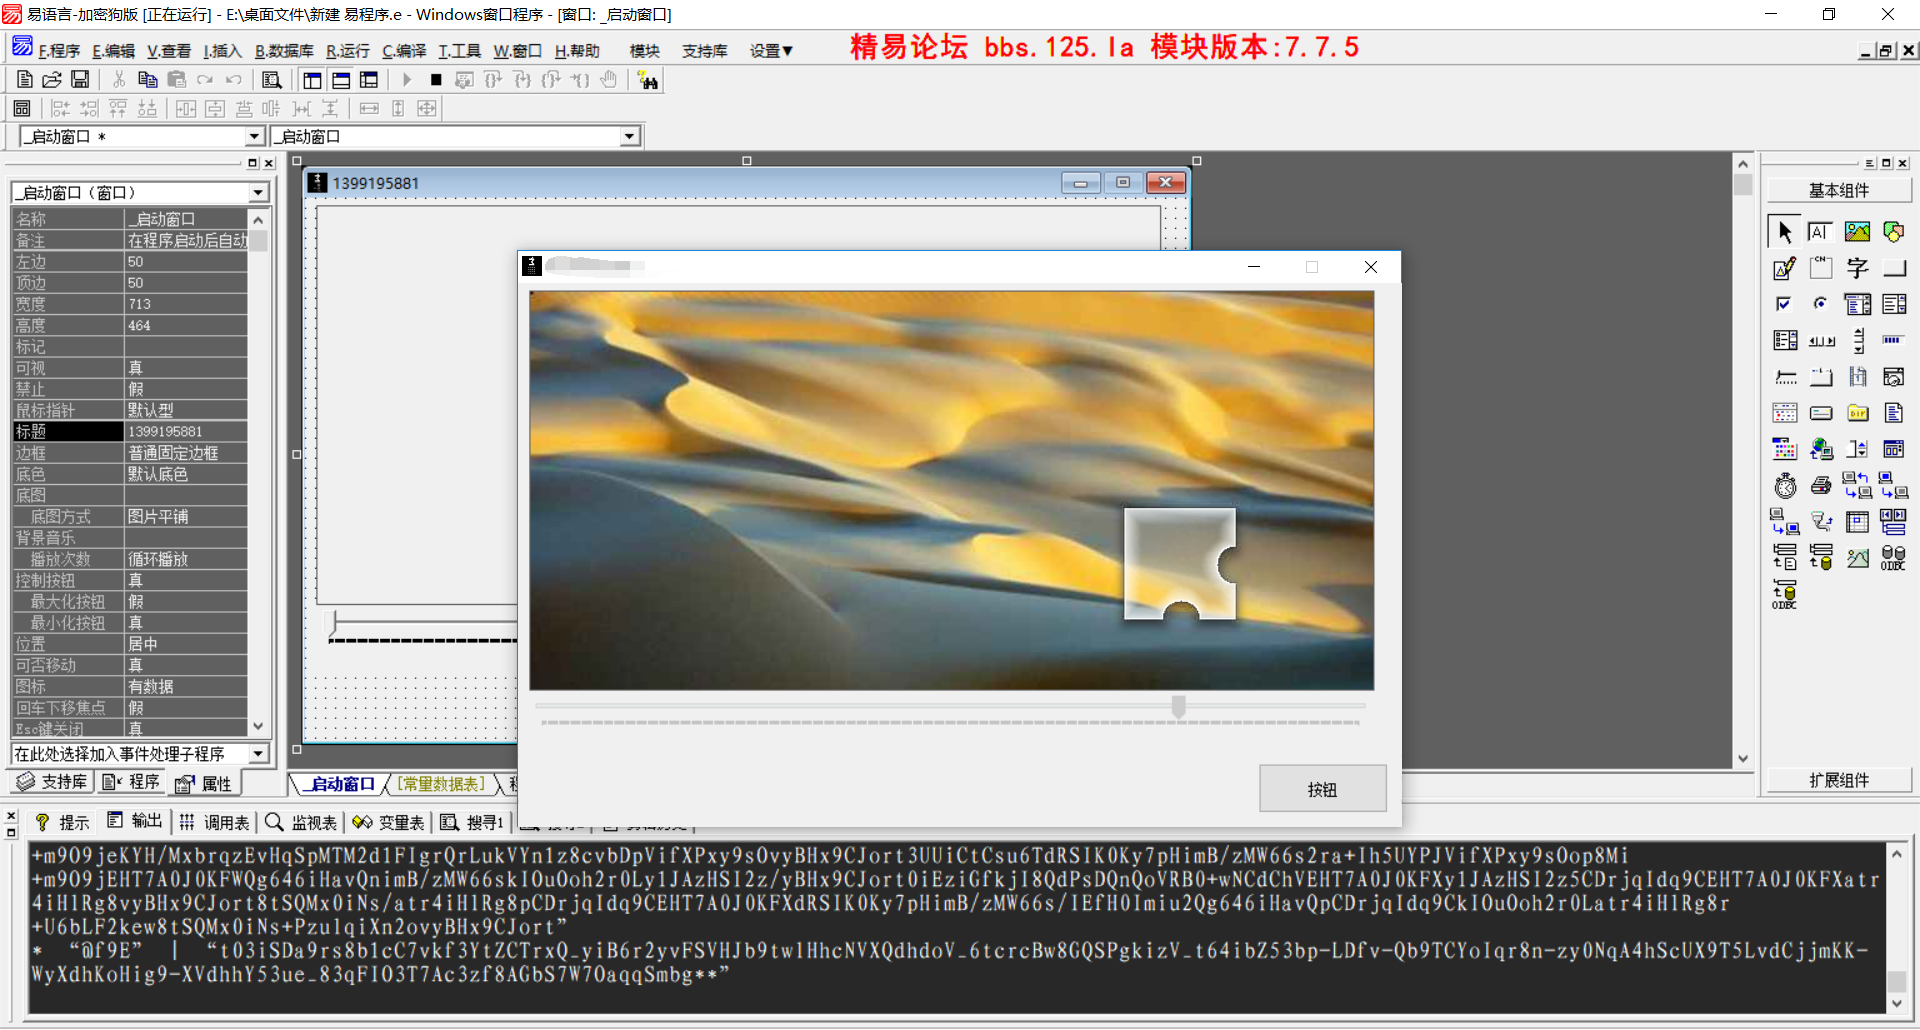The width and height of the screenshot is (1920, 1030).
Task: Click the 扩展组件 toolbox button
Action: (x=1839, y=780)
